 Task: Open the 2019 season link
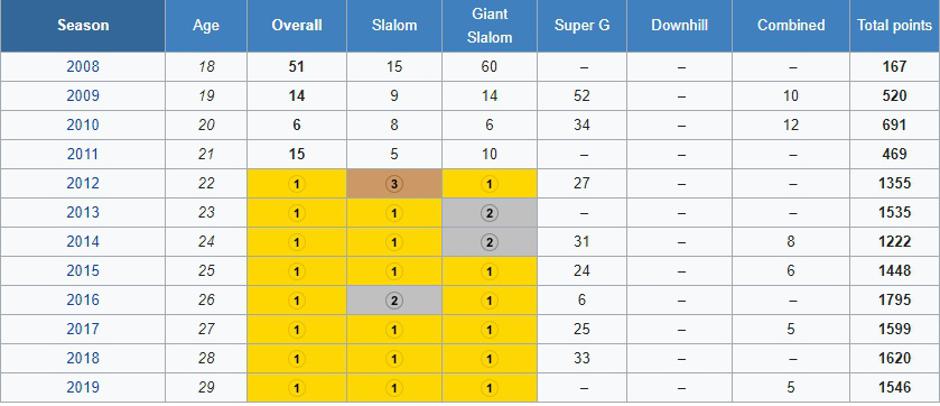tap(82, 387)
